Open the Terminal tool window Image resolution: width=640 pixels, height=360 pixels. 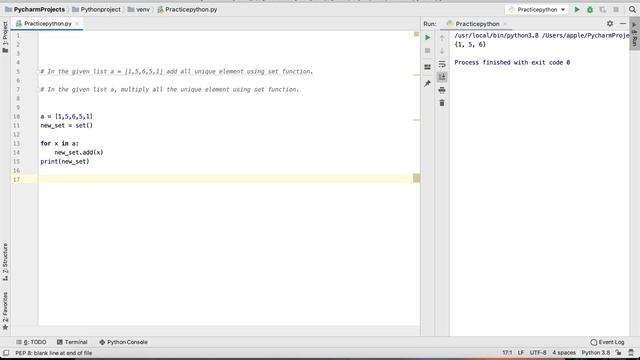(72, 342)
